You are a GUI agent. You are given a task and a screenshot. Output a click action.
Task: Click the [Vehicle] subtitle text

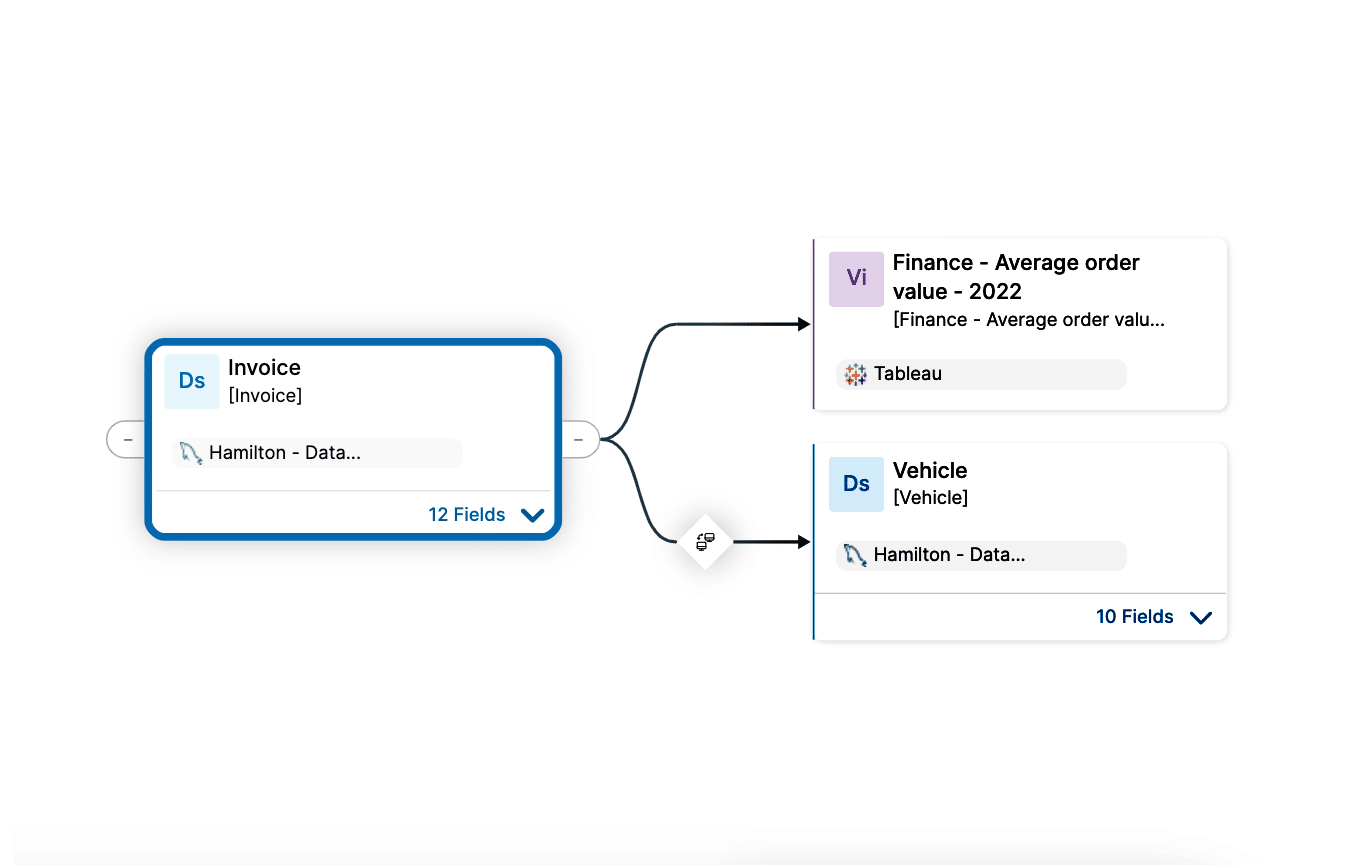click(x=930, y=497)
